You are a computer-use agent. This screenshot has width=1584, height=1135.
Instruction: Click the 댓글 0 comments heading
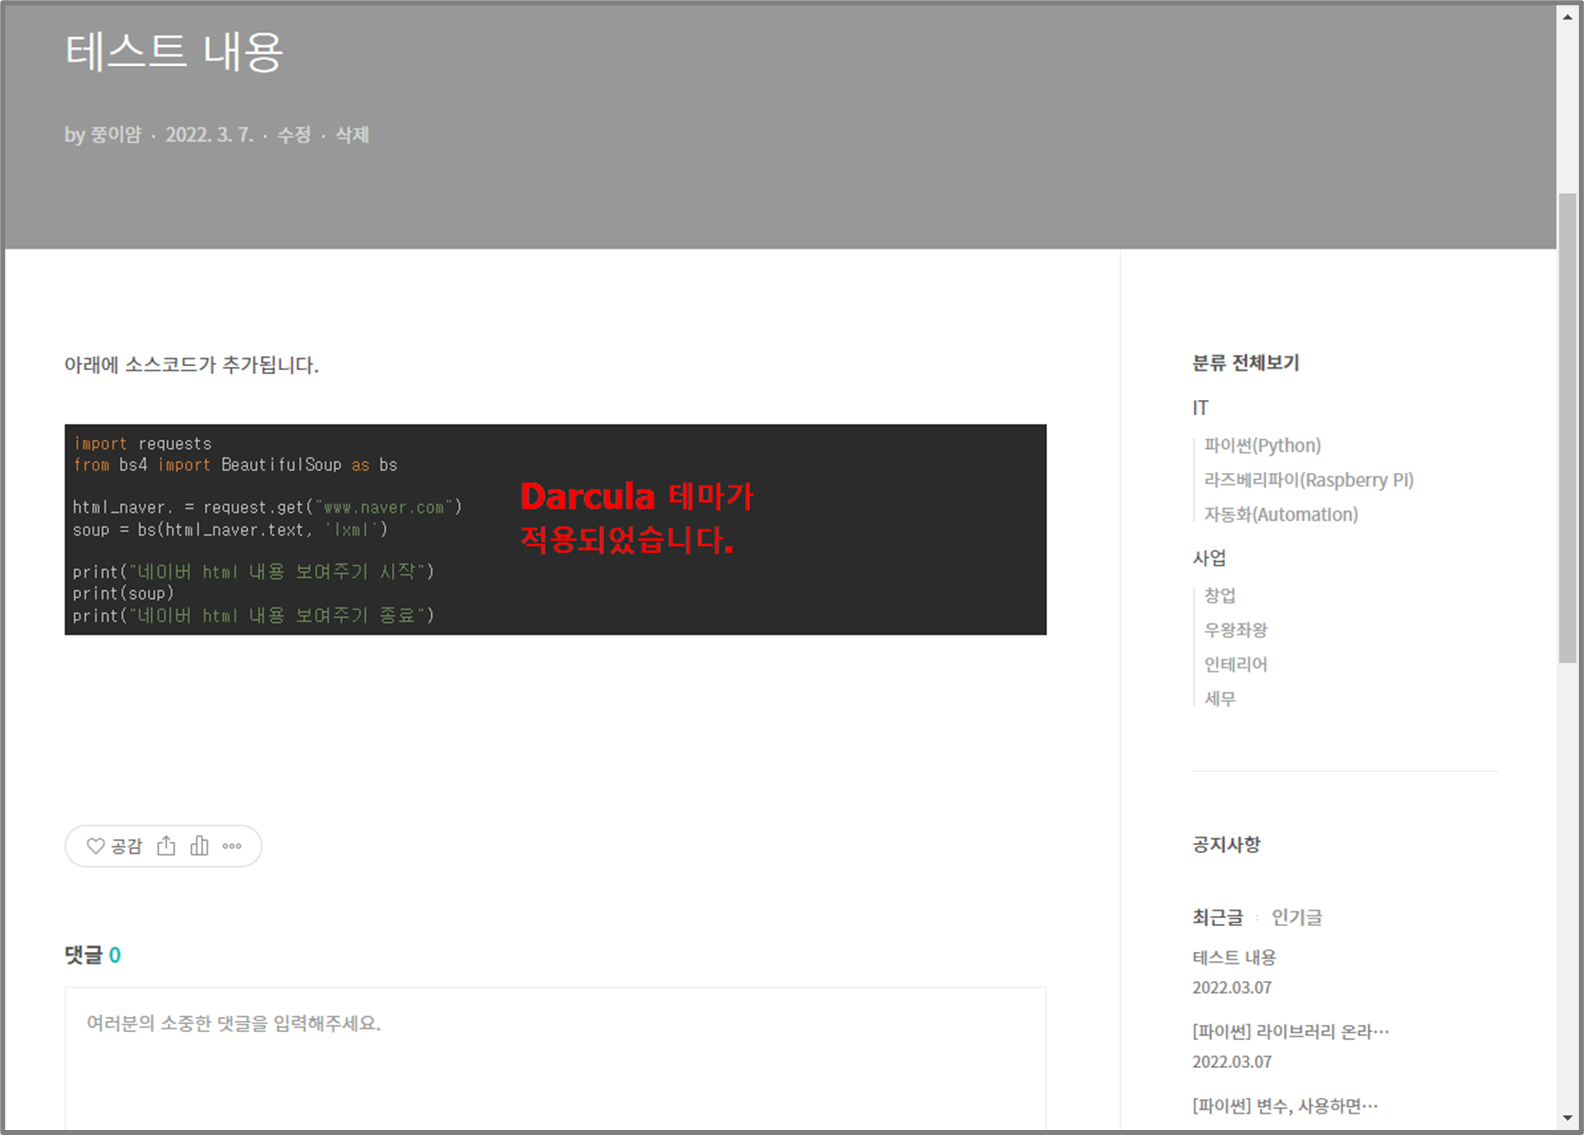(x=93, y=955)
